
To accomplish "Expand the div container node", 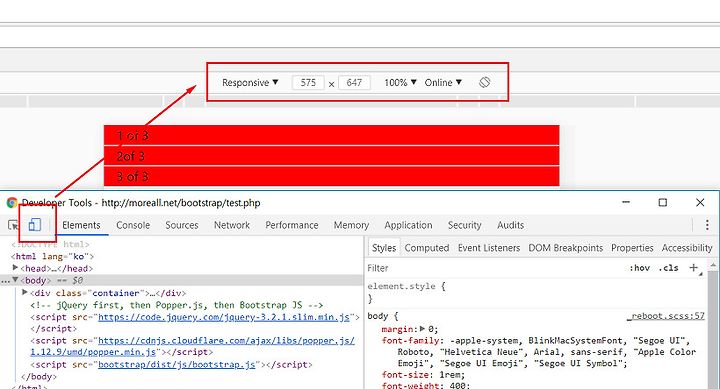I will [x=25, y=292].
